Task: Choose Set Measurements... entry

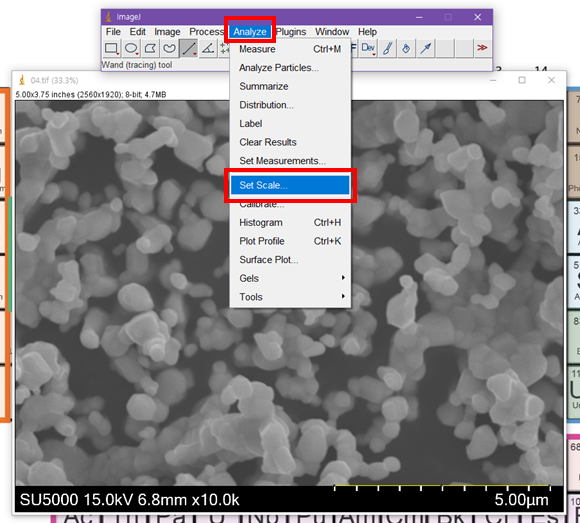Action: coord(290,161)
